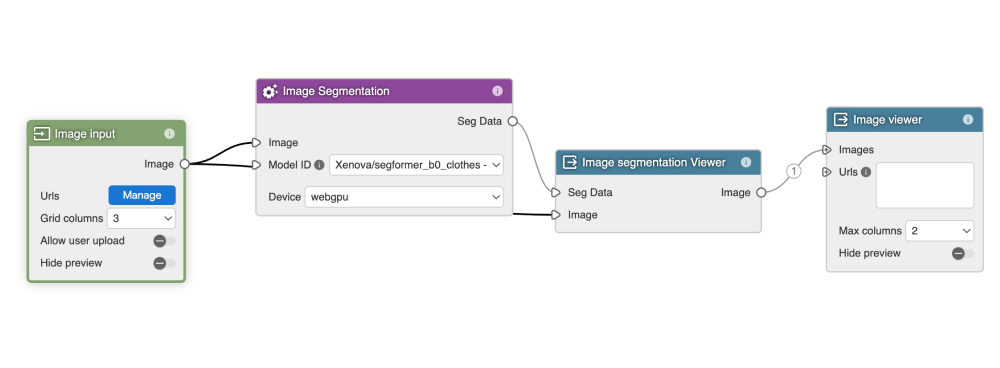Image resolution: width=1000 pixels, height=368 pixels.
Task: Open the Max columns dropdown
Action: click(x=939, y=231)
